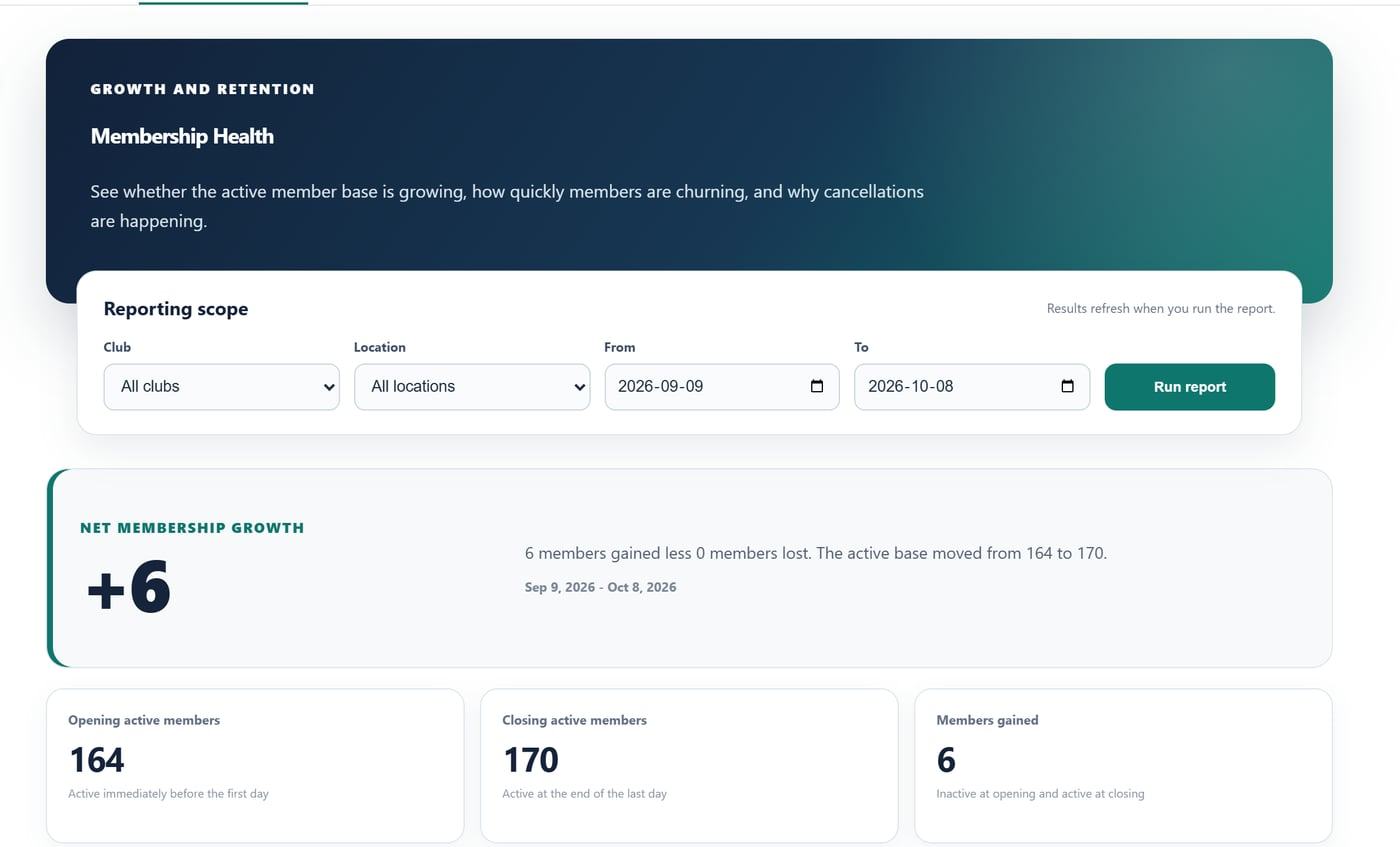Select the Closing active members card
1400x847 pixels.
689,765
